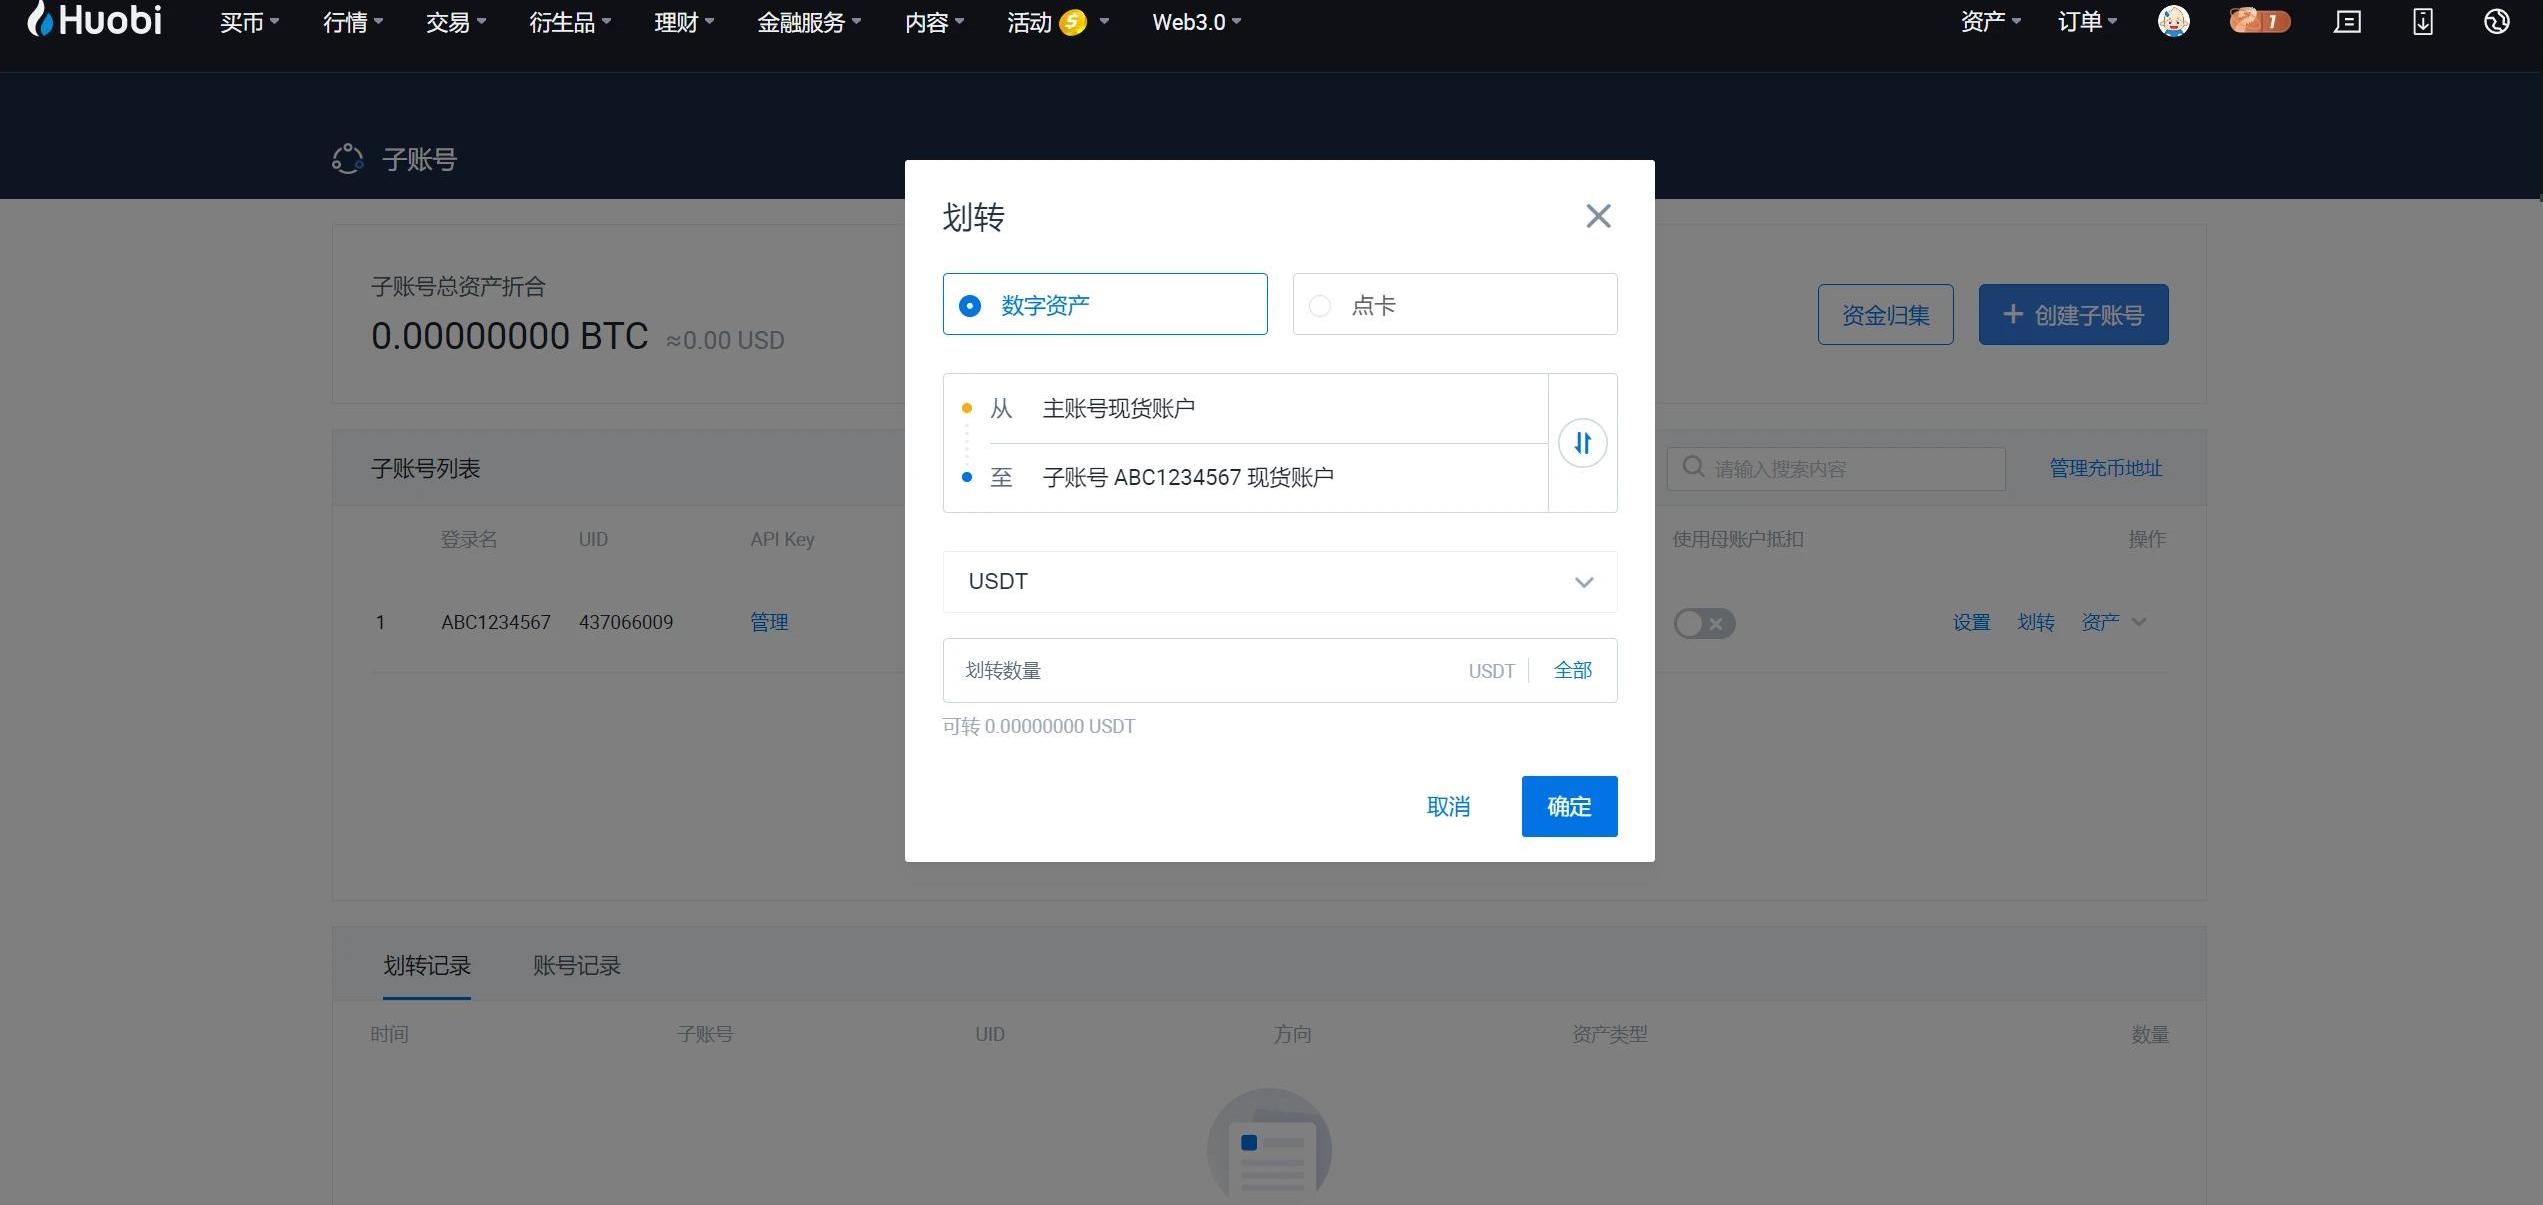The image size is (2543, 1205).
Task: Select the 数字资产 radio option
Action: point(970,306)
